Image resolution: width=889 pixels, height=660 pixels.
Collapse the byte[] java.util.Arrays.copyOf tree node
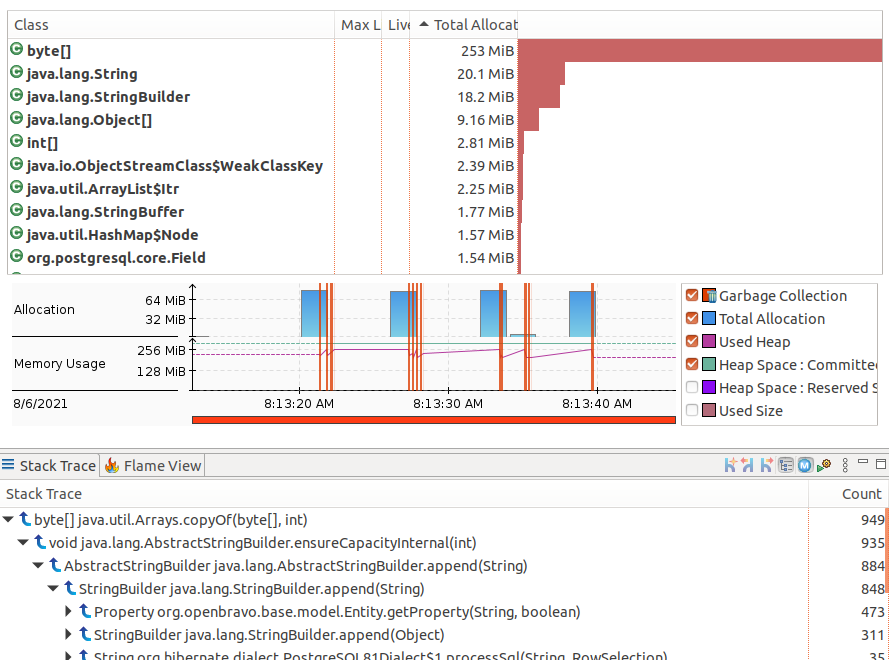(9, 520)
